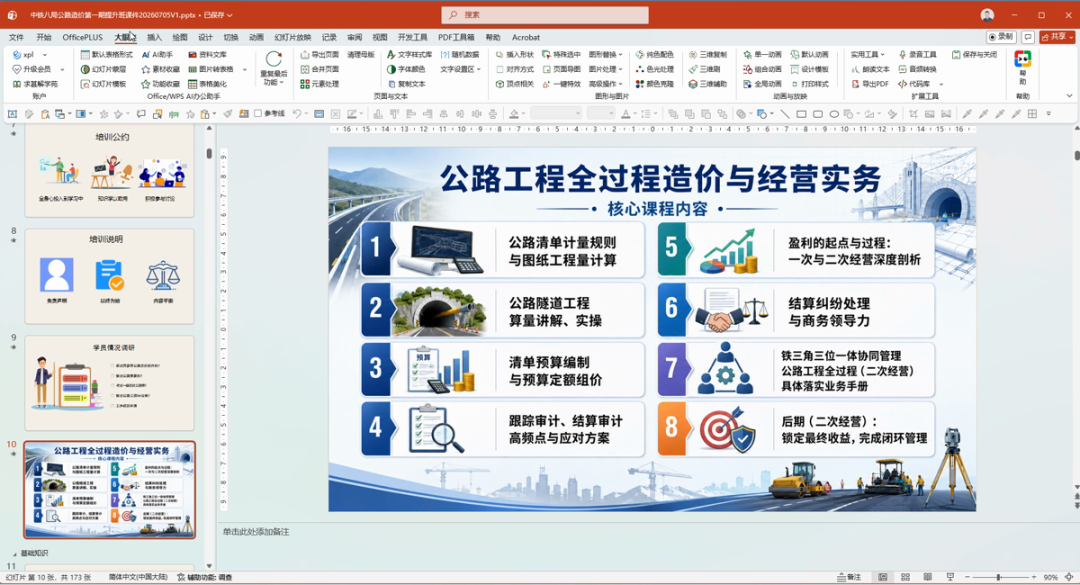
Task: Expand the xpl account dropdown
Action: click(45, 54)
